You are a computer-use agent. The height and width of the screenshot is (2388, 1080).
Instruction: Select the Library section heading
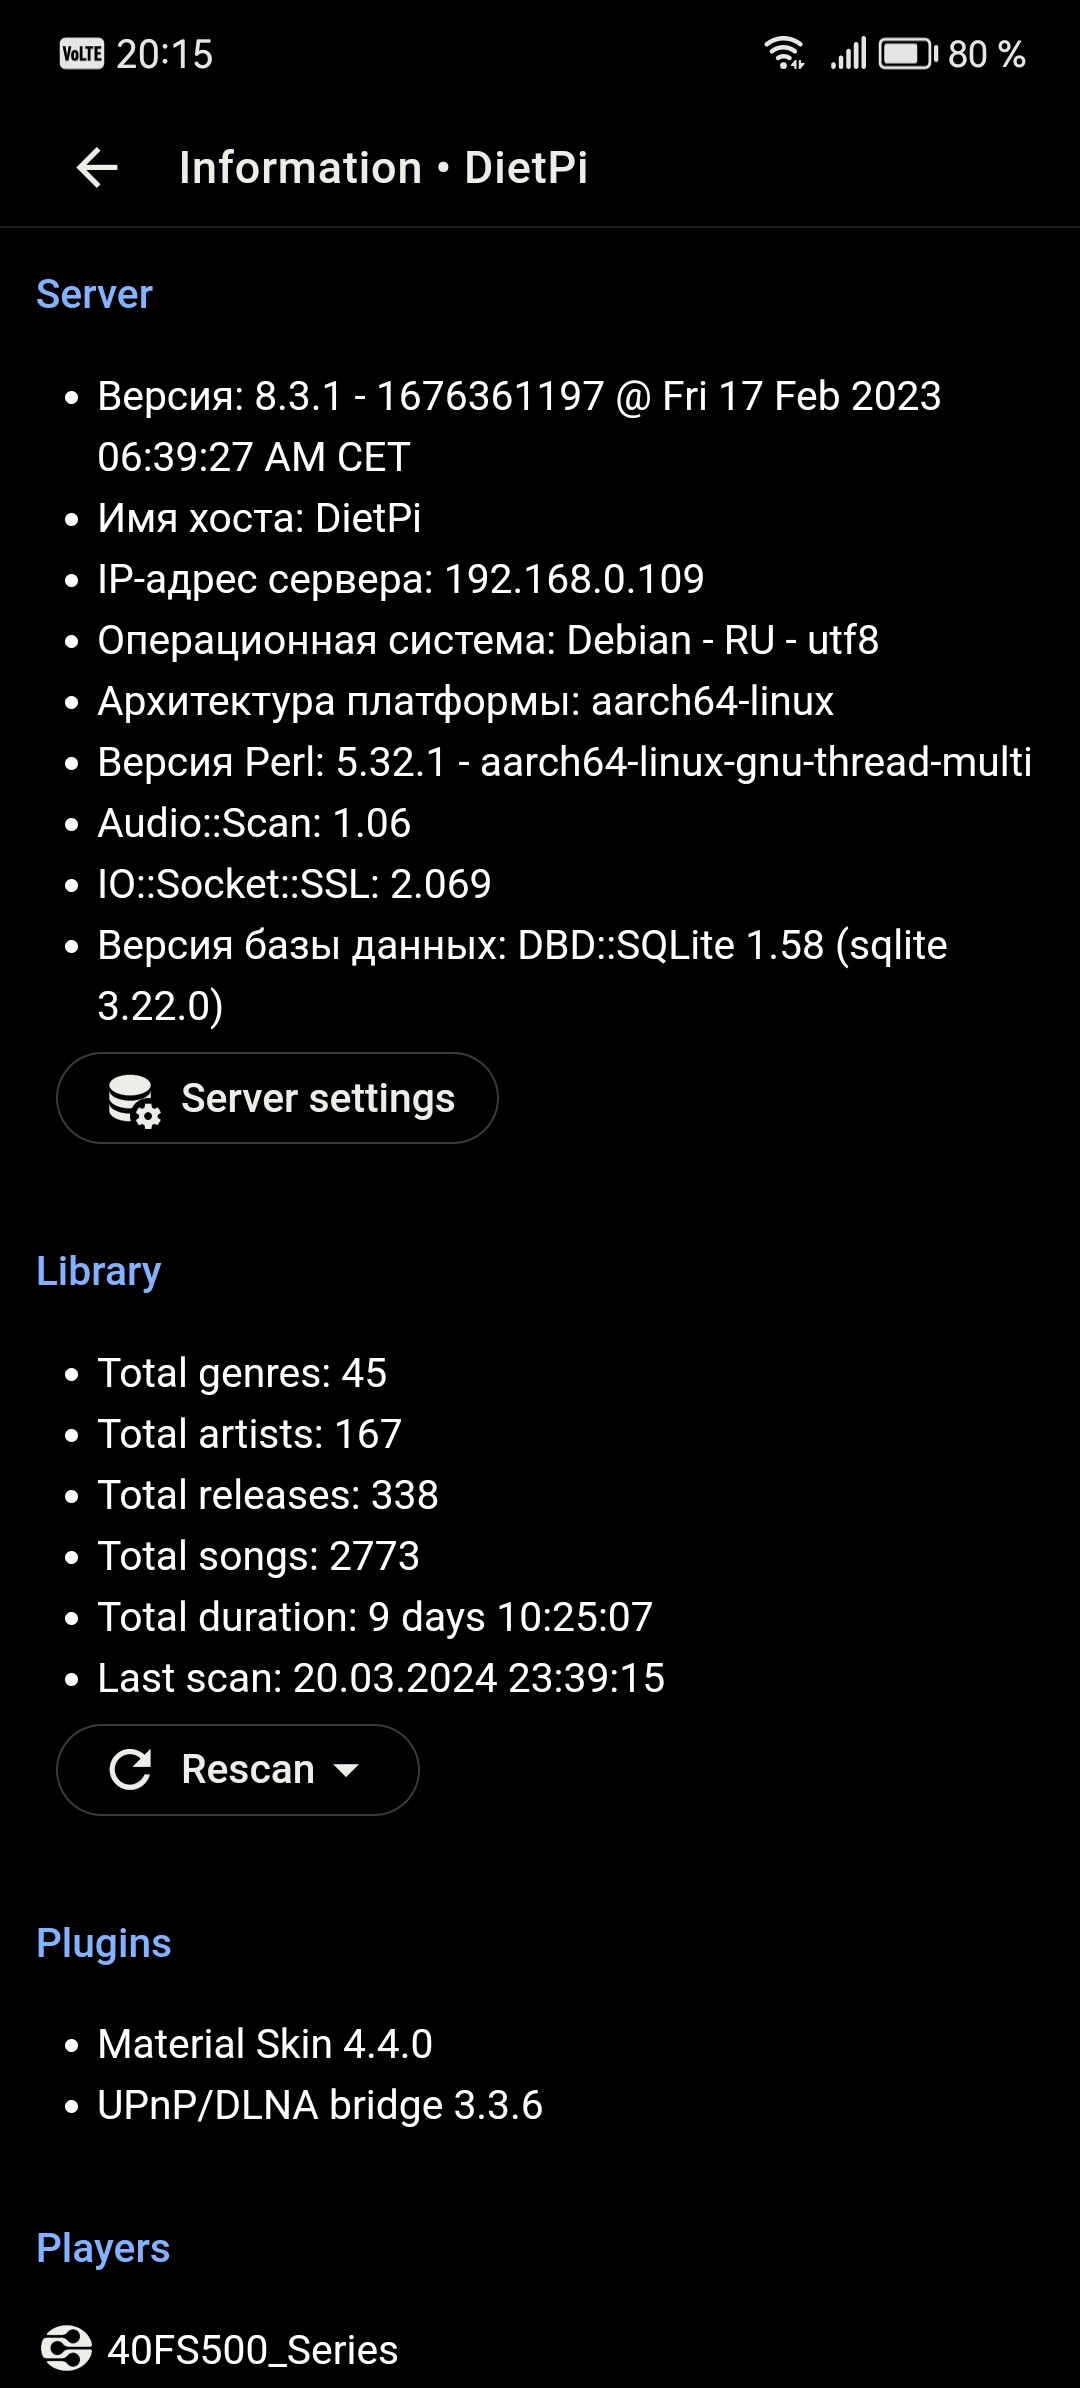(x=98, y=1272)
